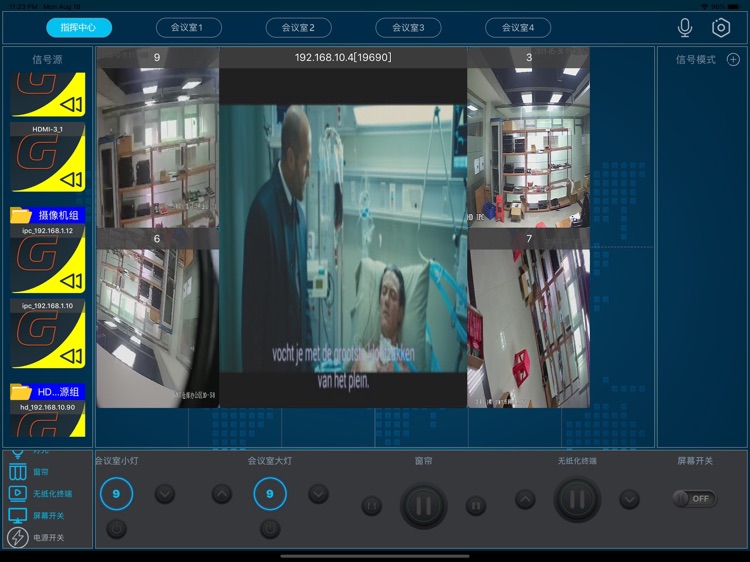Increase 会议室大灯 brightness with up chevron

[221, 494]
